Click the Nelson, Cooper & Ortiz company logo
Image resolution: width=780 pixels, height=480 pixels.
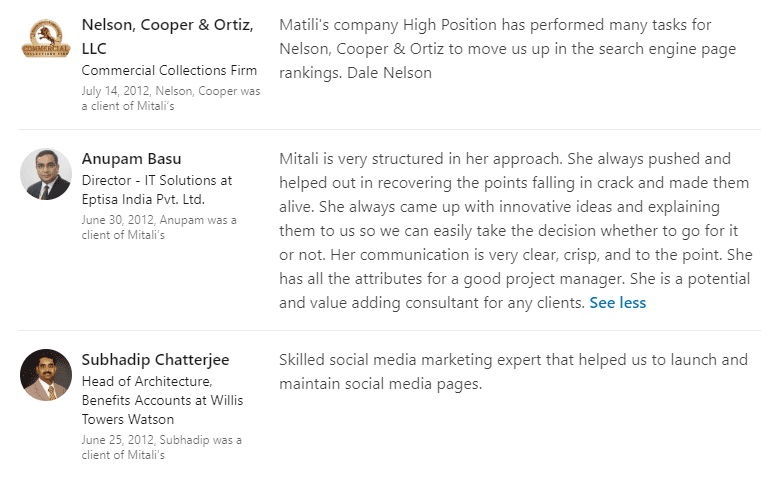point(46,38)
